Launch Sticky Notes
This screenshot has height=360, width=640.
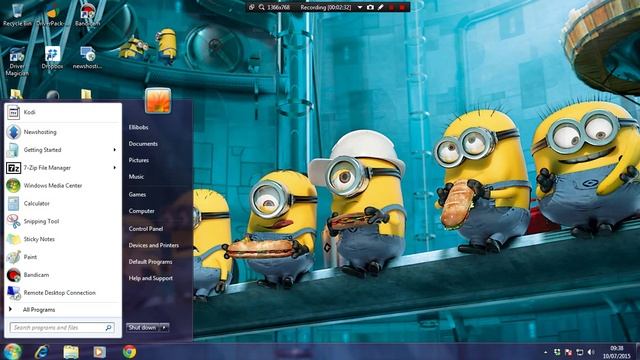pos(62,239)
